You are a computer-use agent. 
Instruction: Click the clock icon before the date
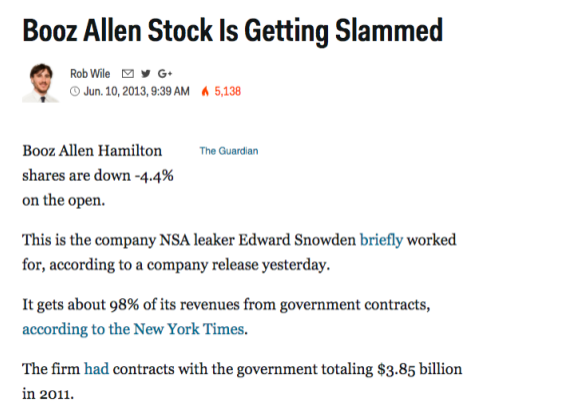[x=75, y=91]
